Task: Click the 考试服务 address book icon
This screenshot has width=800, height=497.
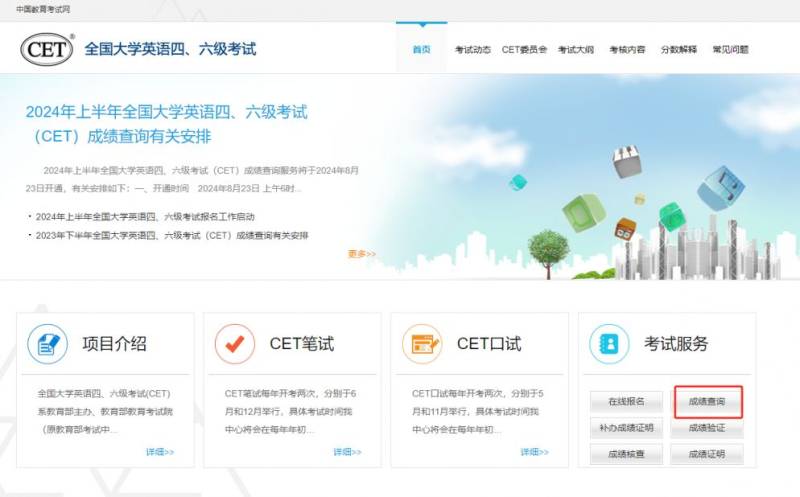Action: coord(609,344)
